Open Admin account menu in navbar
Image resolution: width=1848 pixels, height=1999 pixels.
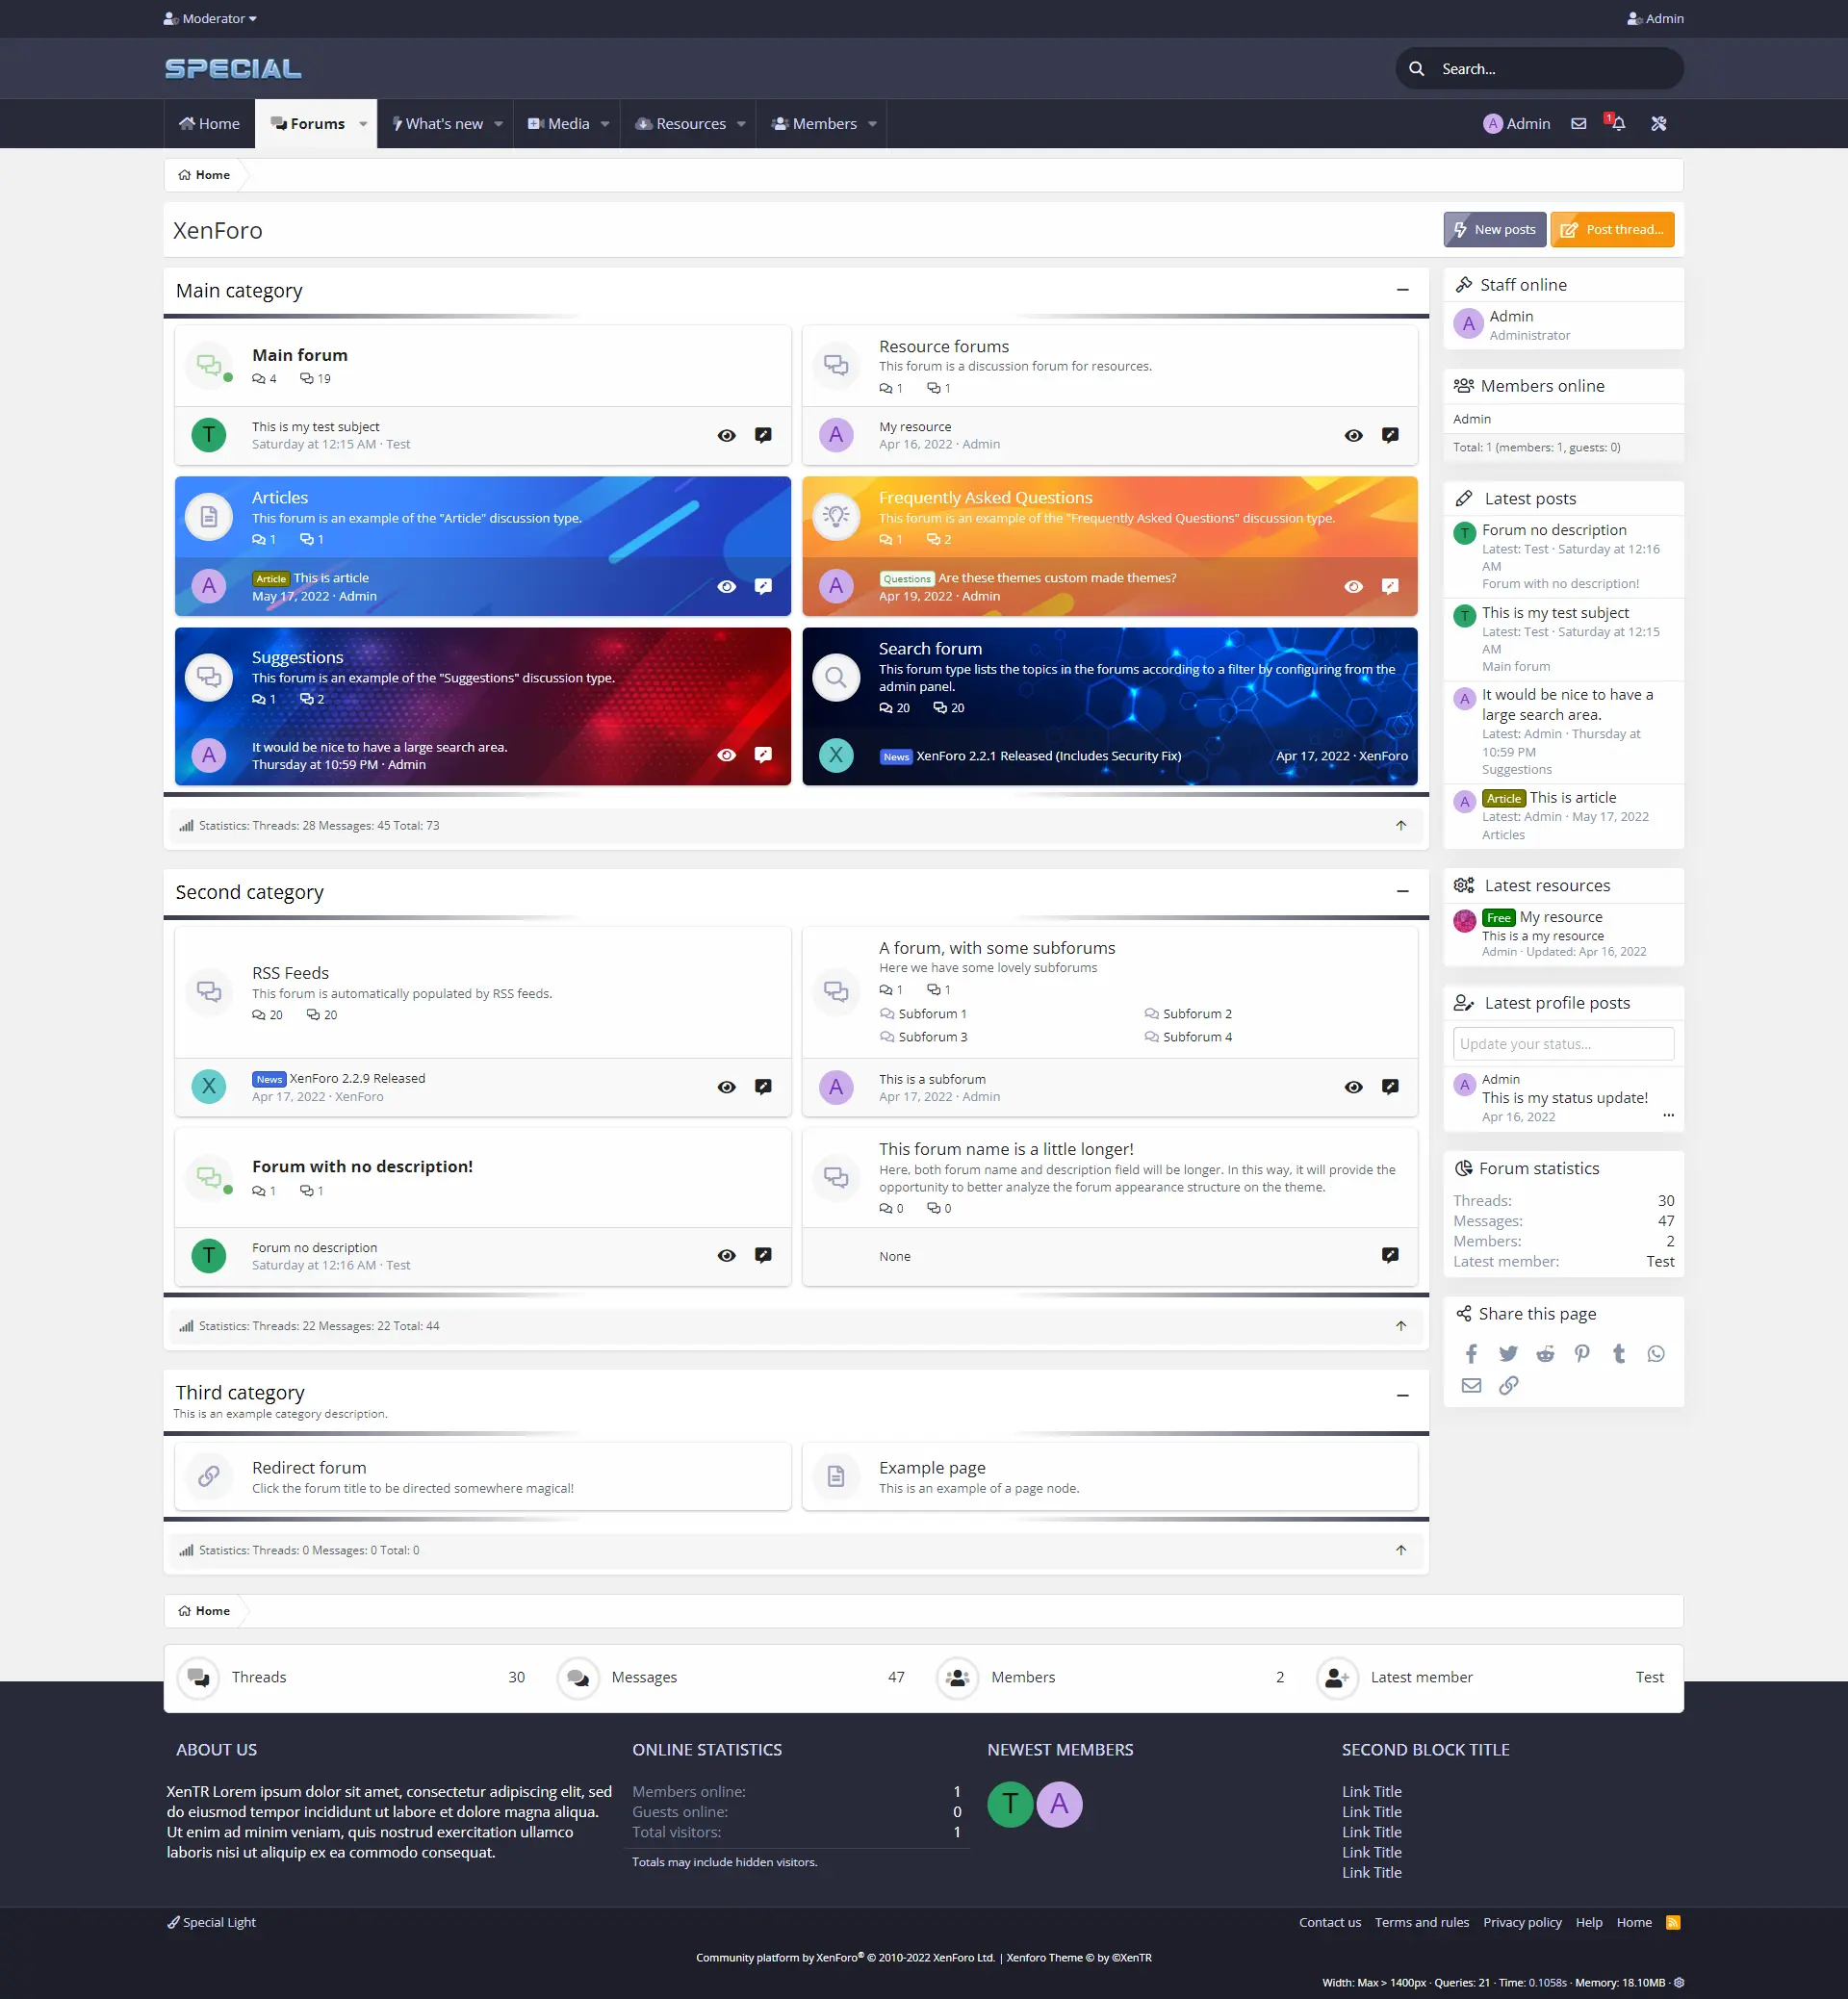point(1517,124)
